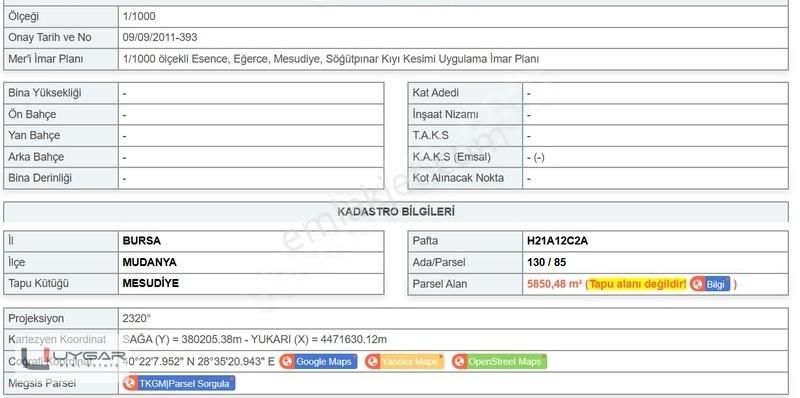Screen dimensions: 800x398
Task: Select the Ada/Parsel value 130 / 85
Action: pyautogui.click(x=546, y=263)
